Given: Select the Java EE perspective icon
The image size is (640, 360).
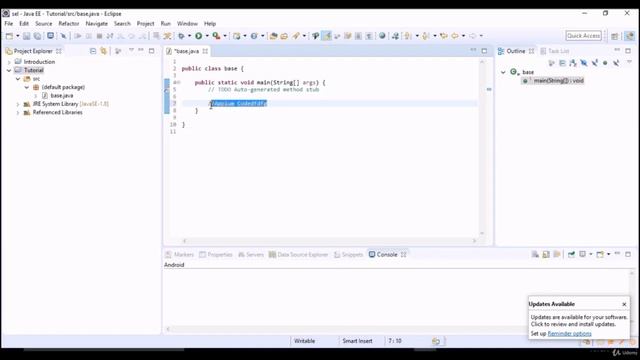Looking at the screenshot, I should pyautogui.click(x=630, y=36).
